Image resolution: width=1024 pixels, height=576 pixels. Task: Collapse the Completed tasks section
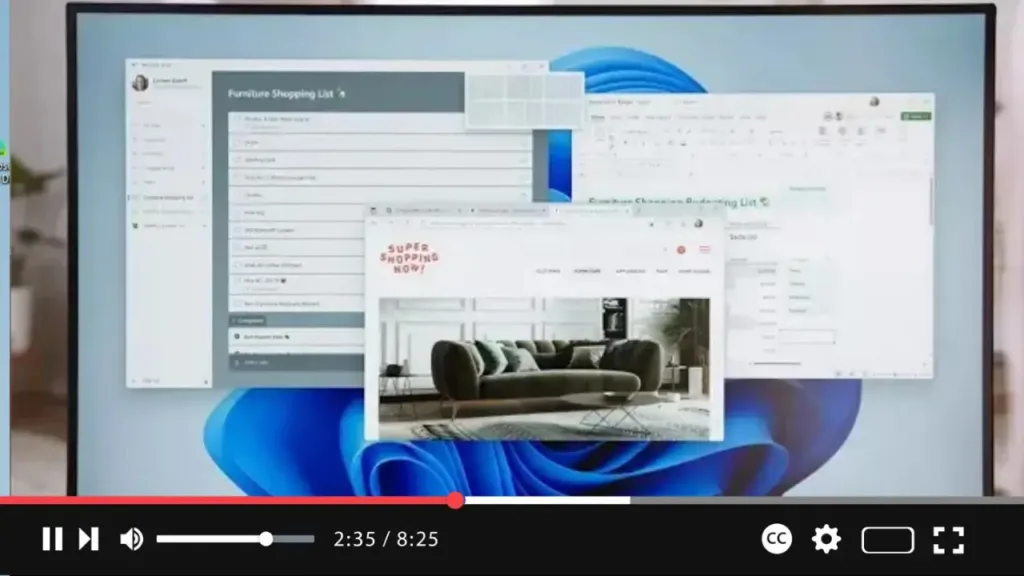246,320
